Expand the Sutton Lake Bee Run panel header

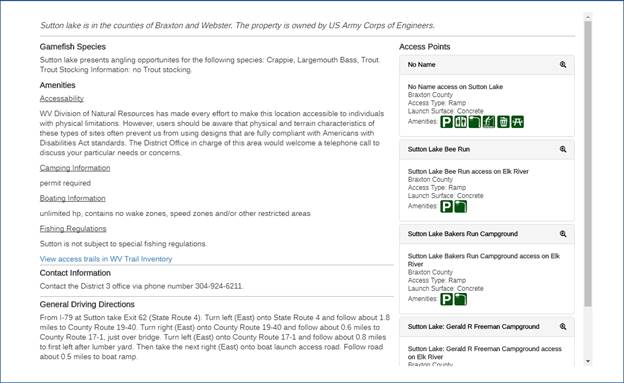pos(487,149)
